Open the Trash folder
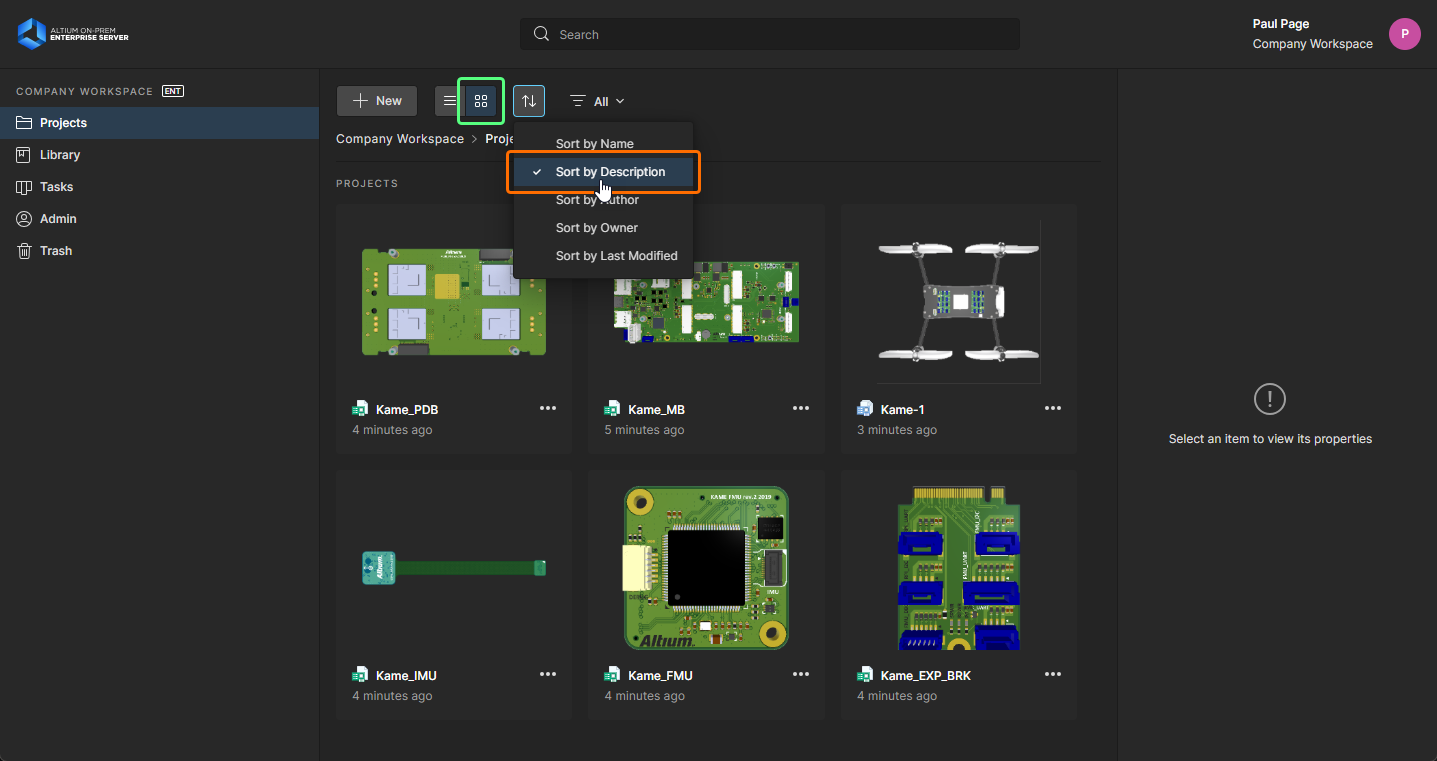The width and height of the screenshot is (1437, 761). [x=56, y=251]
